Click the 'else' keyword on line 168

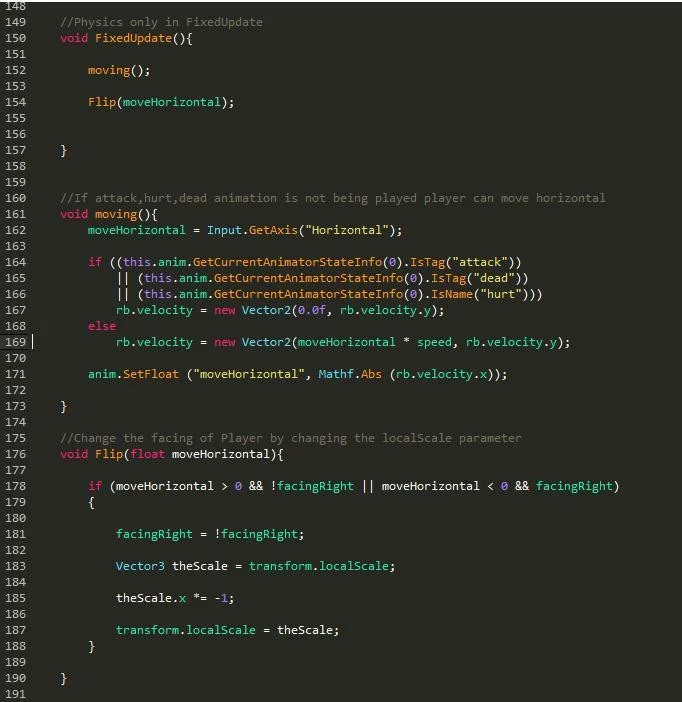(x=102, y=326)
